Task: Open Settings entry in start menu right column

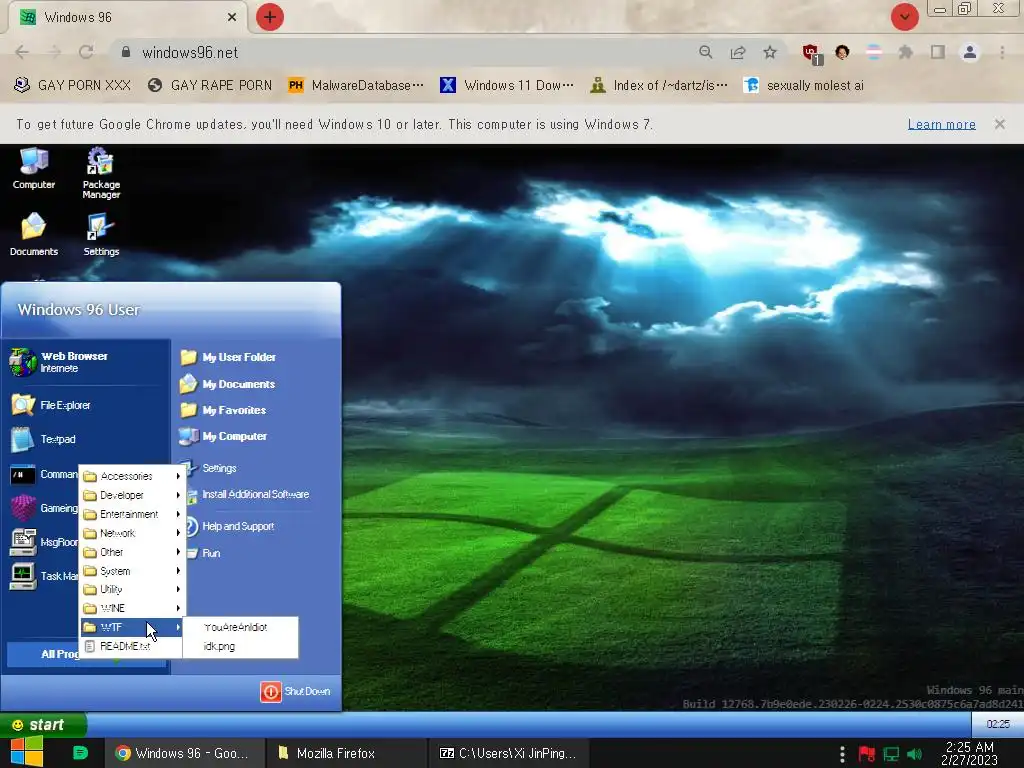Action: tap(210, 468)
